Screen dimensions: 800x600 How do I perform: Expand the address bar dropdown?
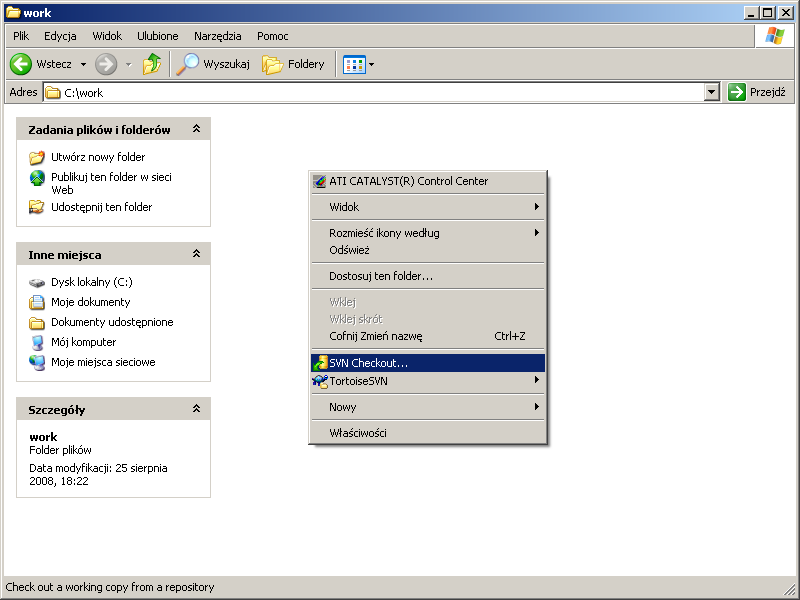point(712,92)
